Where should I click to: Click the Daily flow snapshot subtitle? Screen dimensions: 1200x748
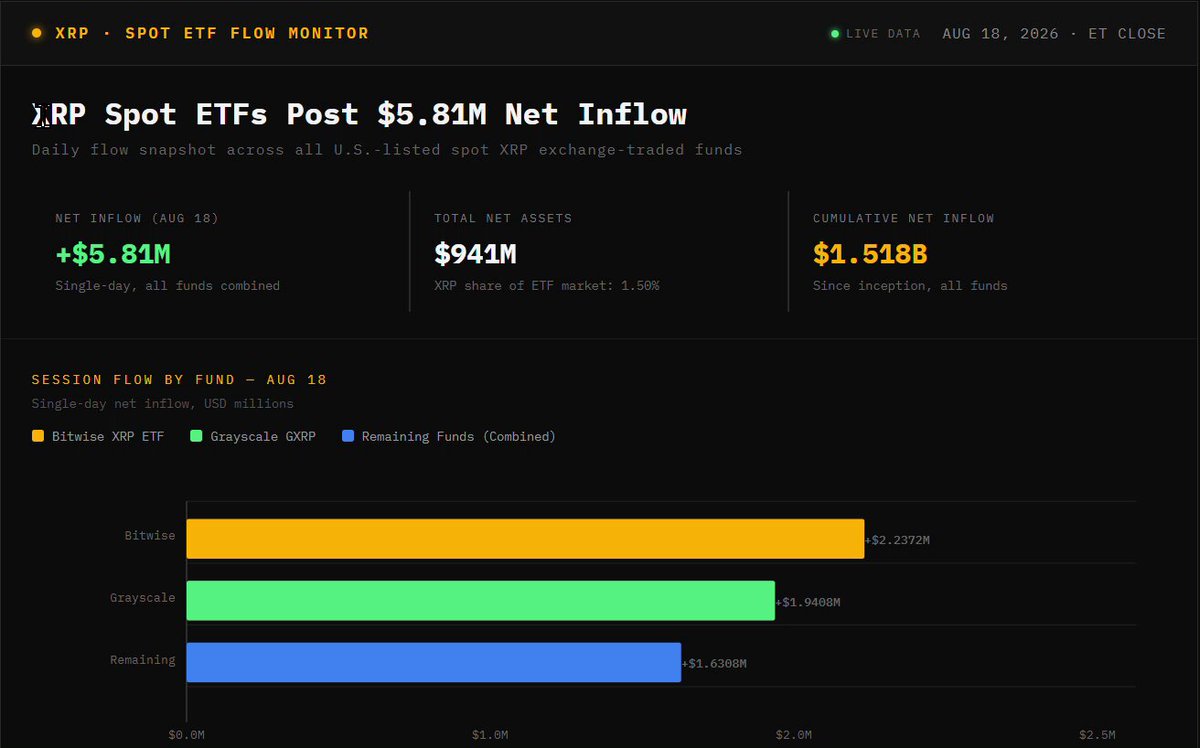387,150
